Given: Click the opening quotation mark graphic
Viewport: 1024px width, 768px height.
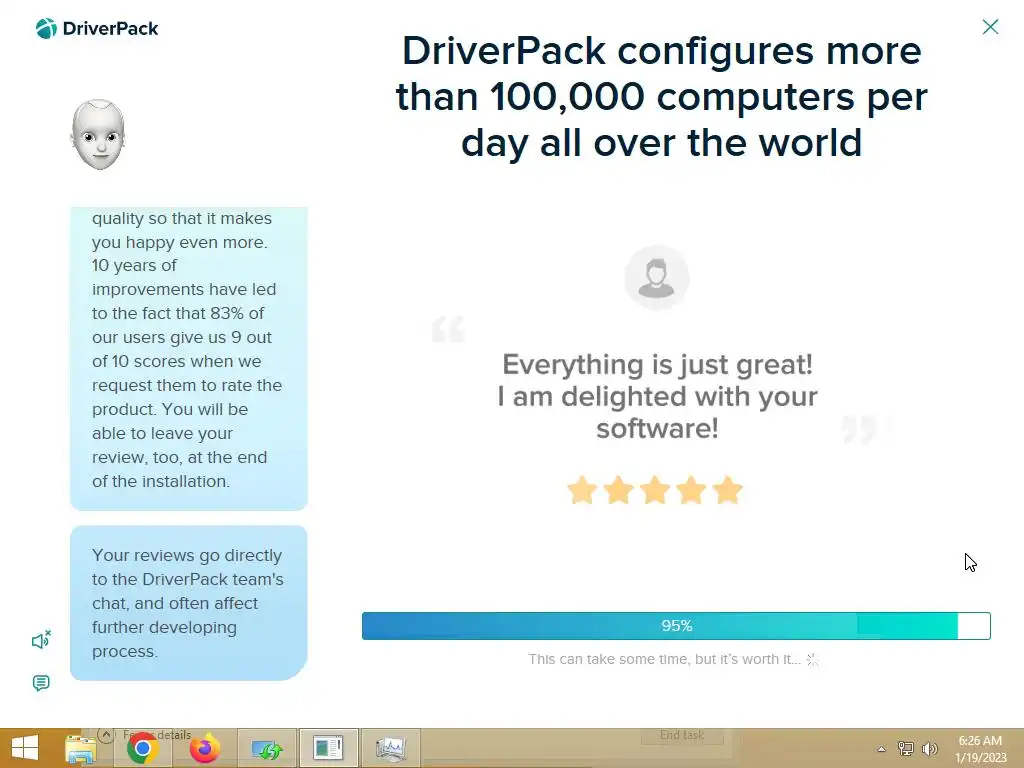Looking at the screenshot, I should pyautogui.click(x=448, y=329).
